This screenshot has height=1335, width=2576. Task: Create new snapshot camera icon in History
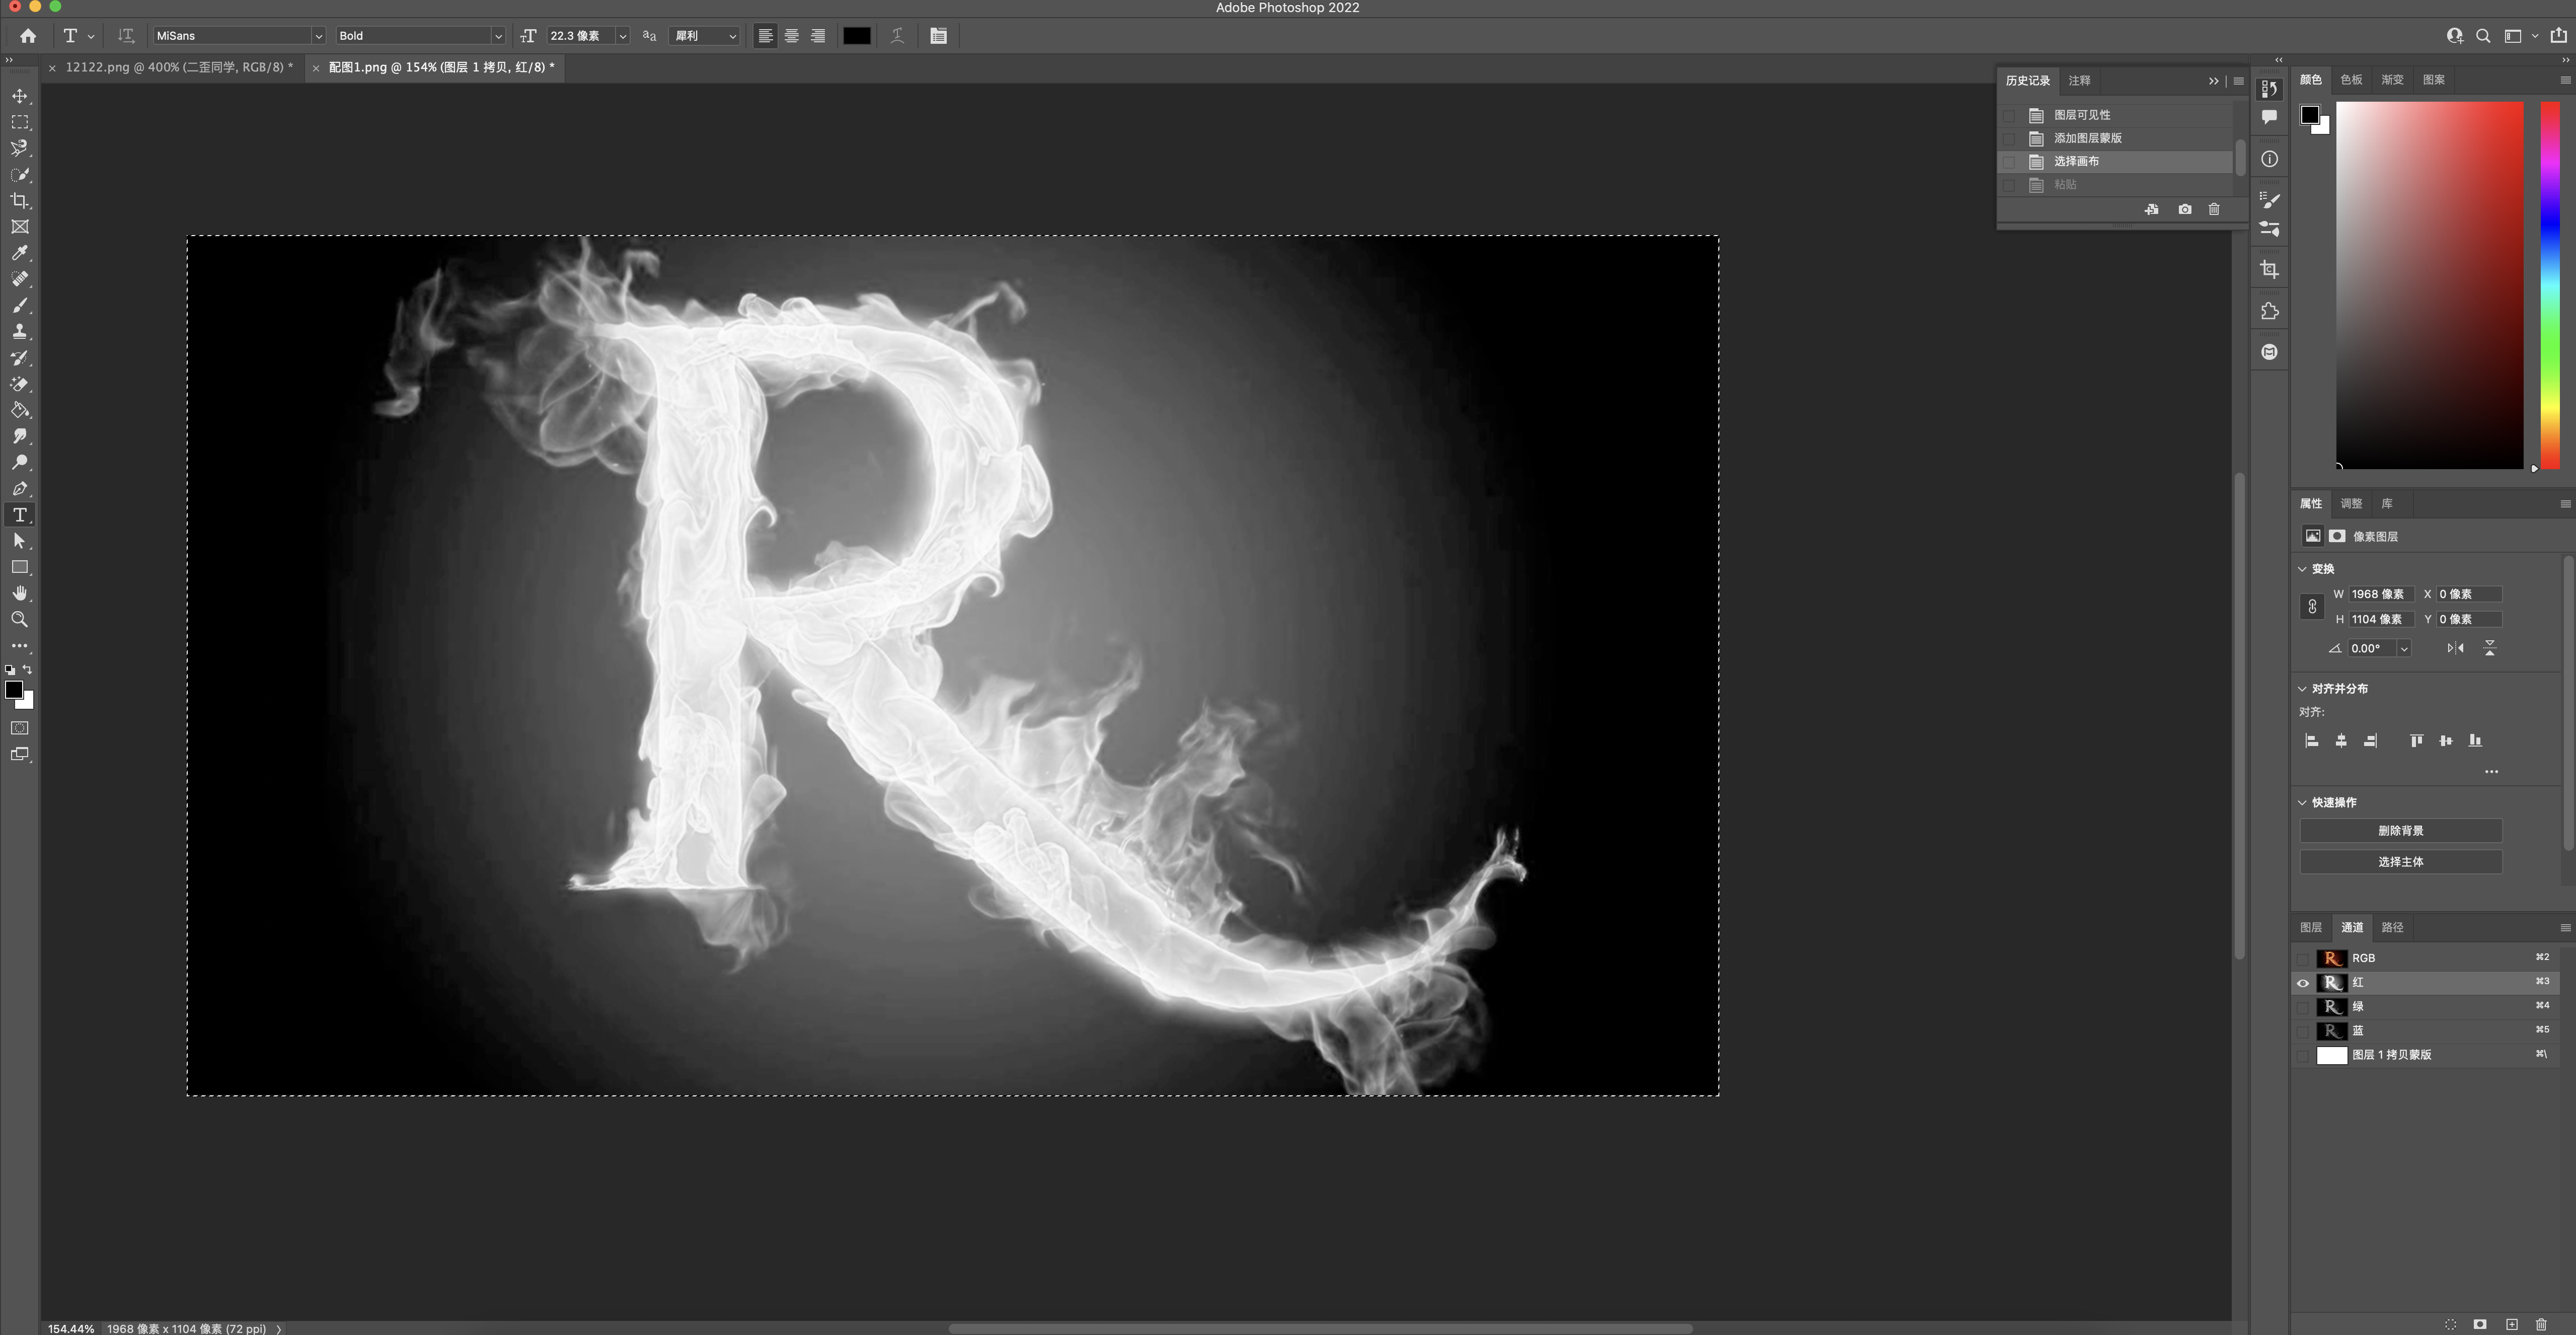coord(2185,209)
